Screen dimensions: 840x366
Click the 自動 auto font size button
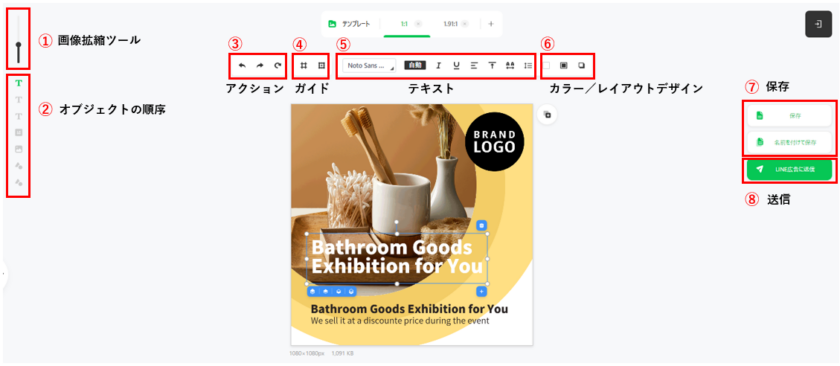(x=415, y=65)
